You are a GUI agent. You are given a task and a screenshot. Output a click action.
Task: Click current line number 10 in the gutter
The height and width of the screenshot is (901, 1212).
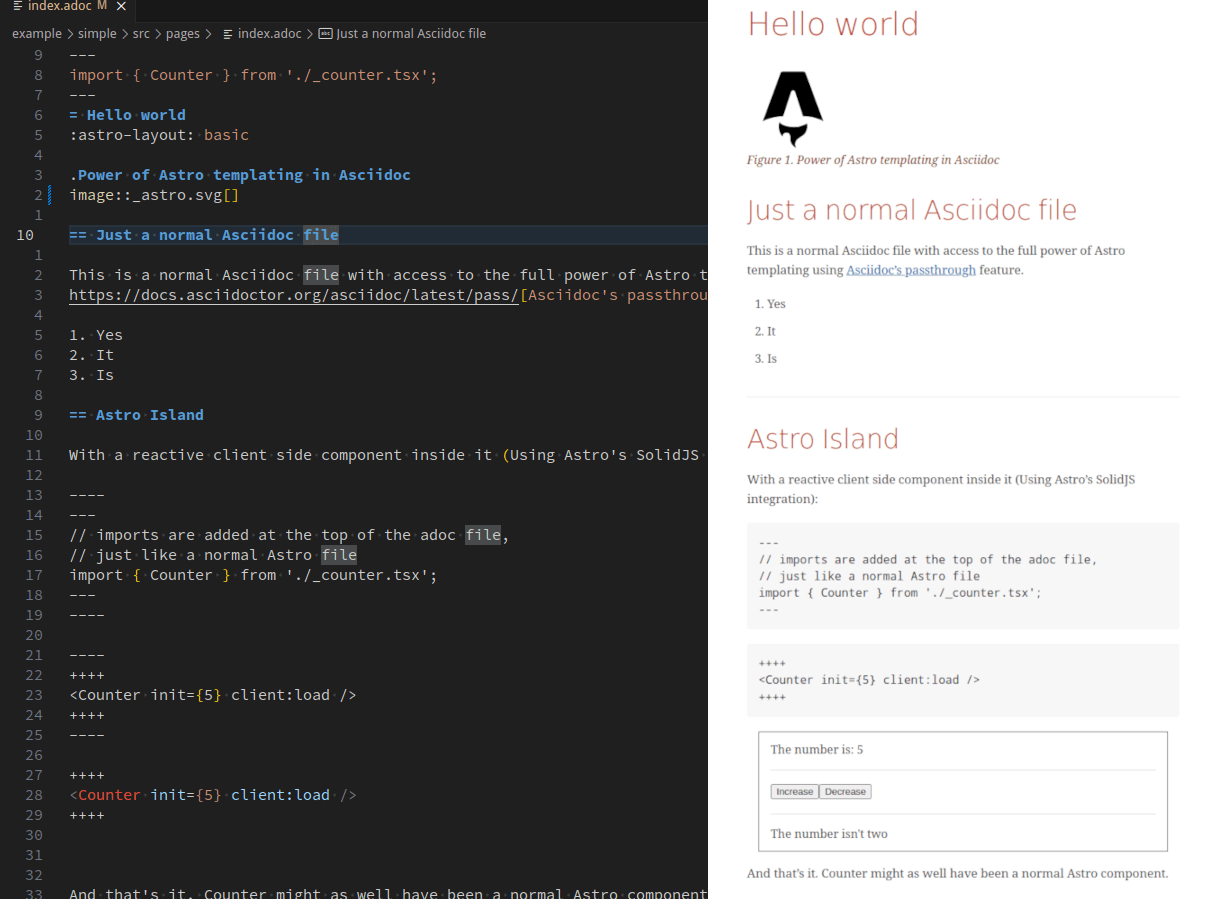[25, 235]
